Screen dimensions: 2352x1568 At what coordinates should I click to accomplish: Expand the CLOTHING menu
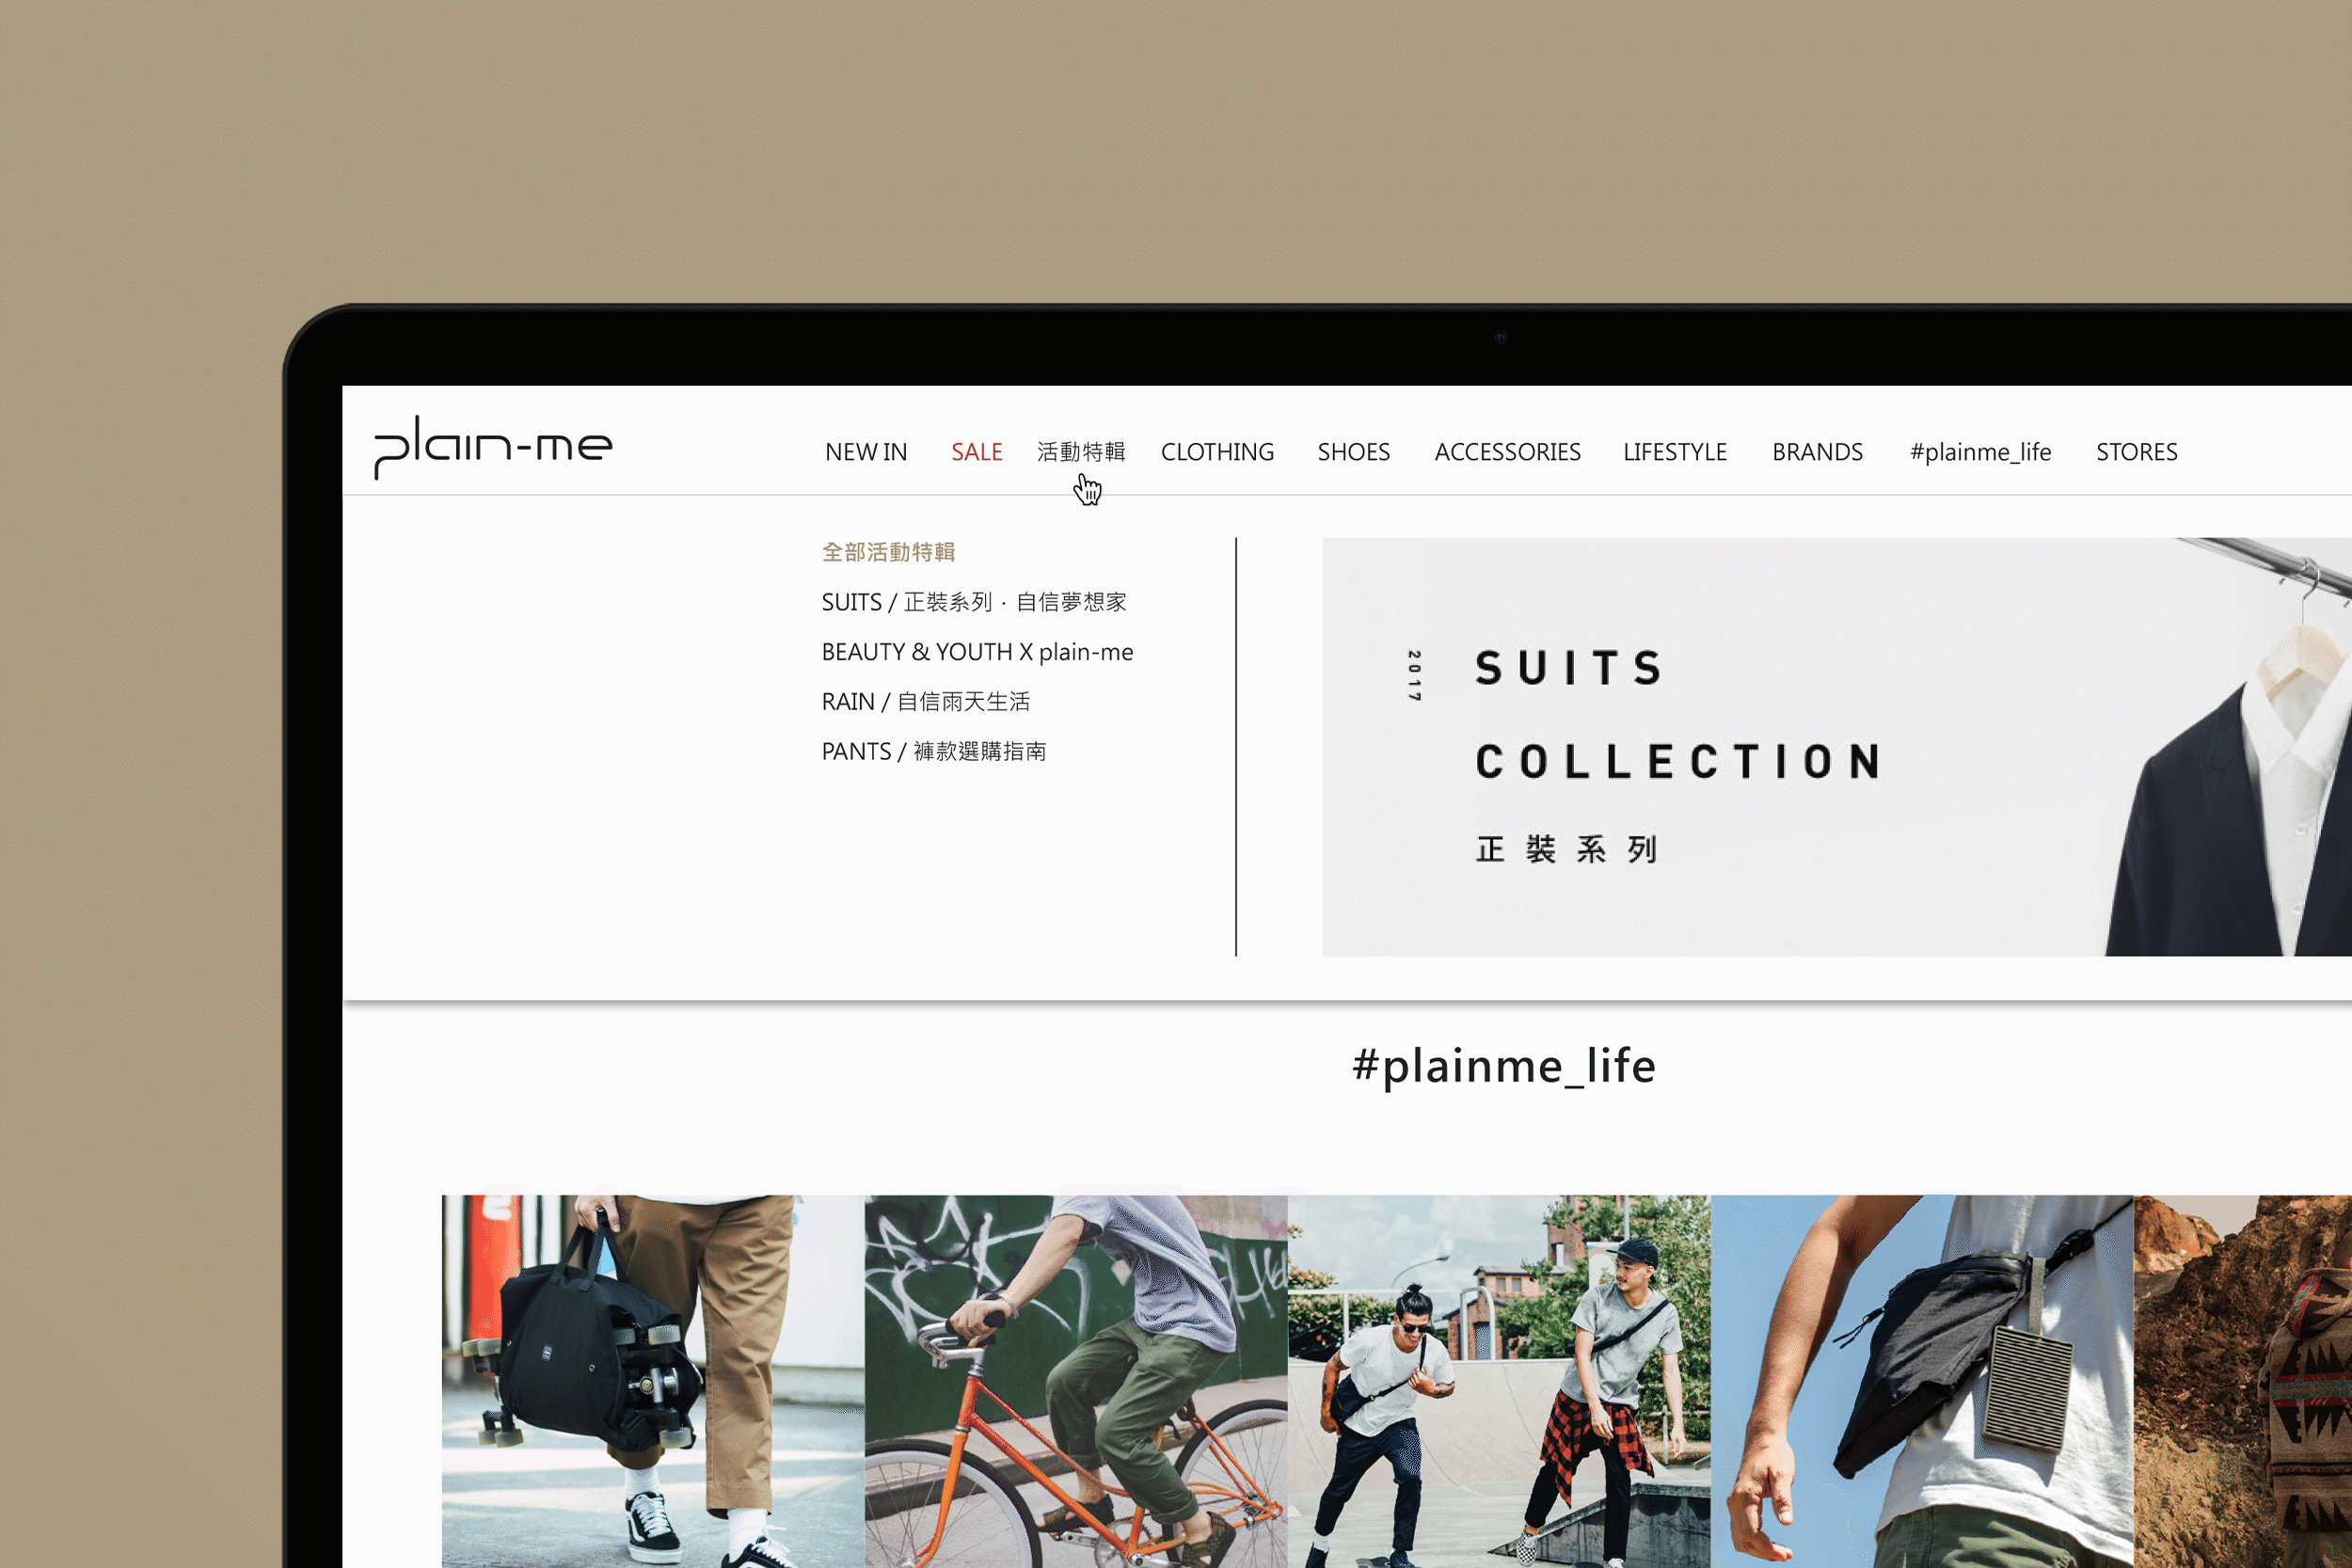point(1217,452)
